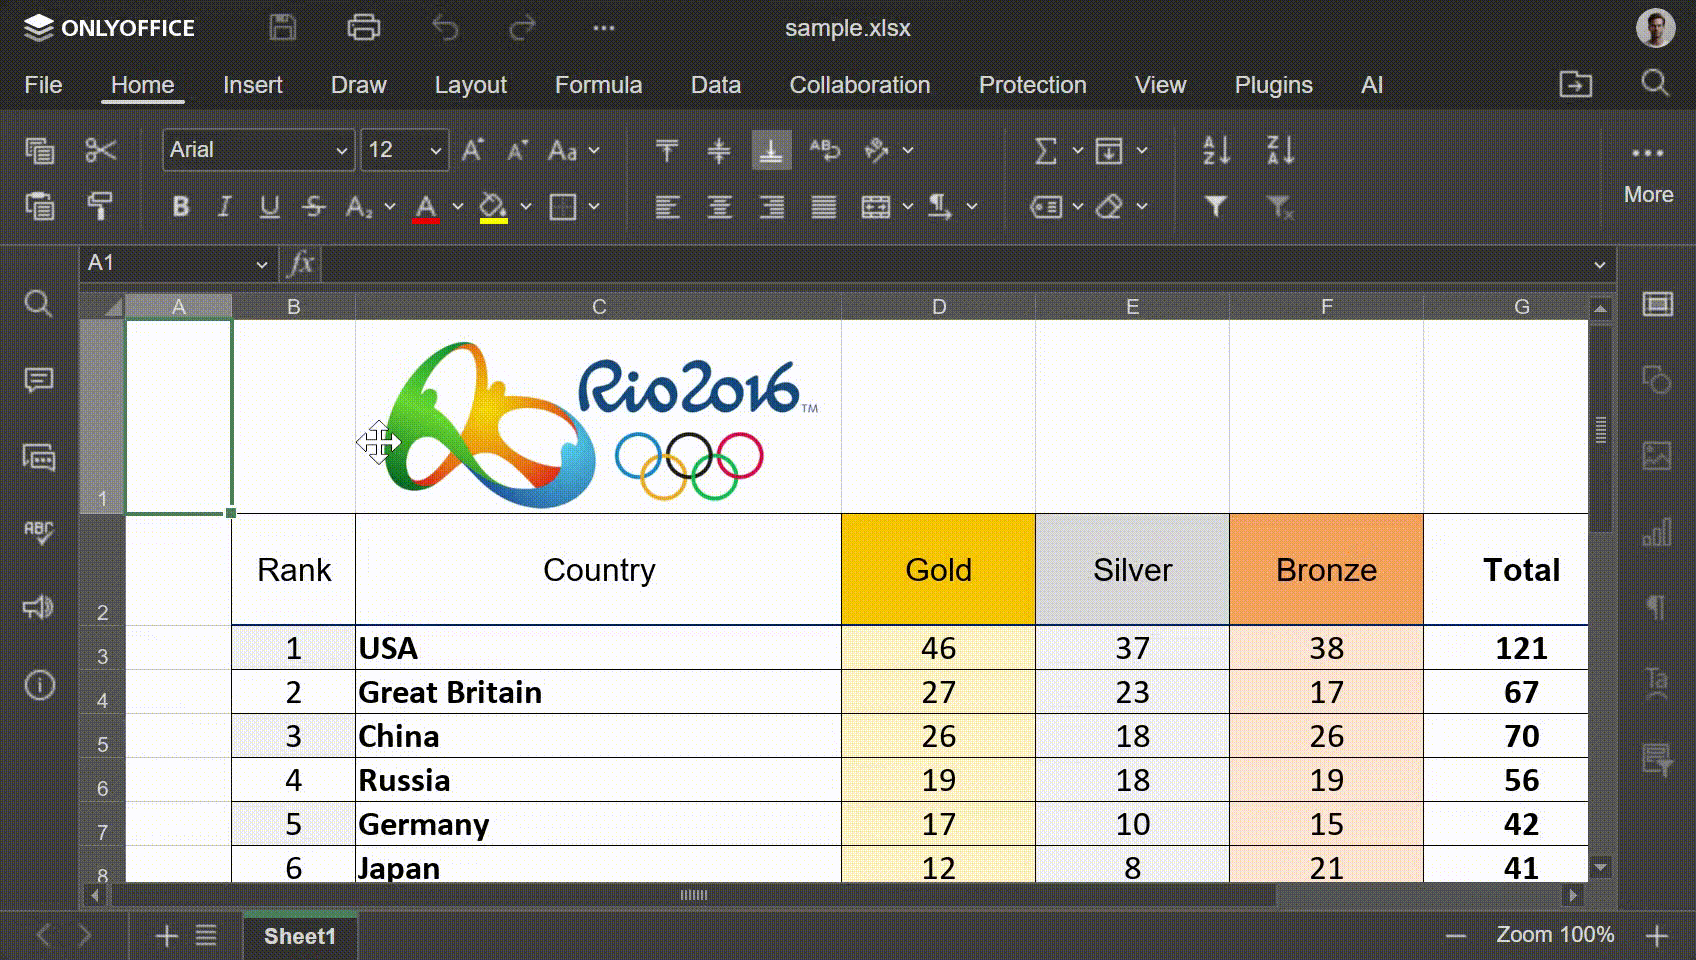Image resolution: width=1696 pixels, height=960 pixels.
Task: Click the Wrap text icon
Action: (x=824, y=150)
